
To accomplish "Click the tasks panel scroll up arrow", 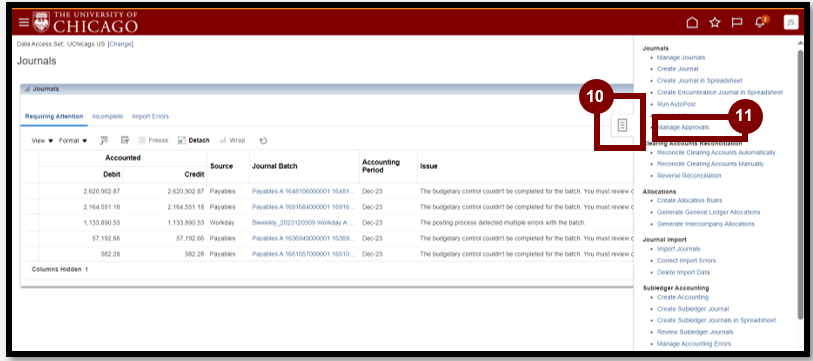I will pos(800,42).
